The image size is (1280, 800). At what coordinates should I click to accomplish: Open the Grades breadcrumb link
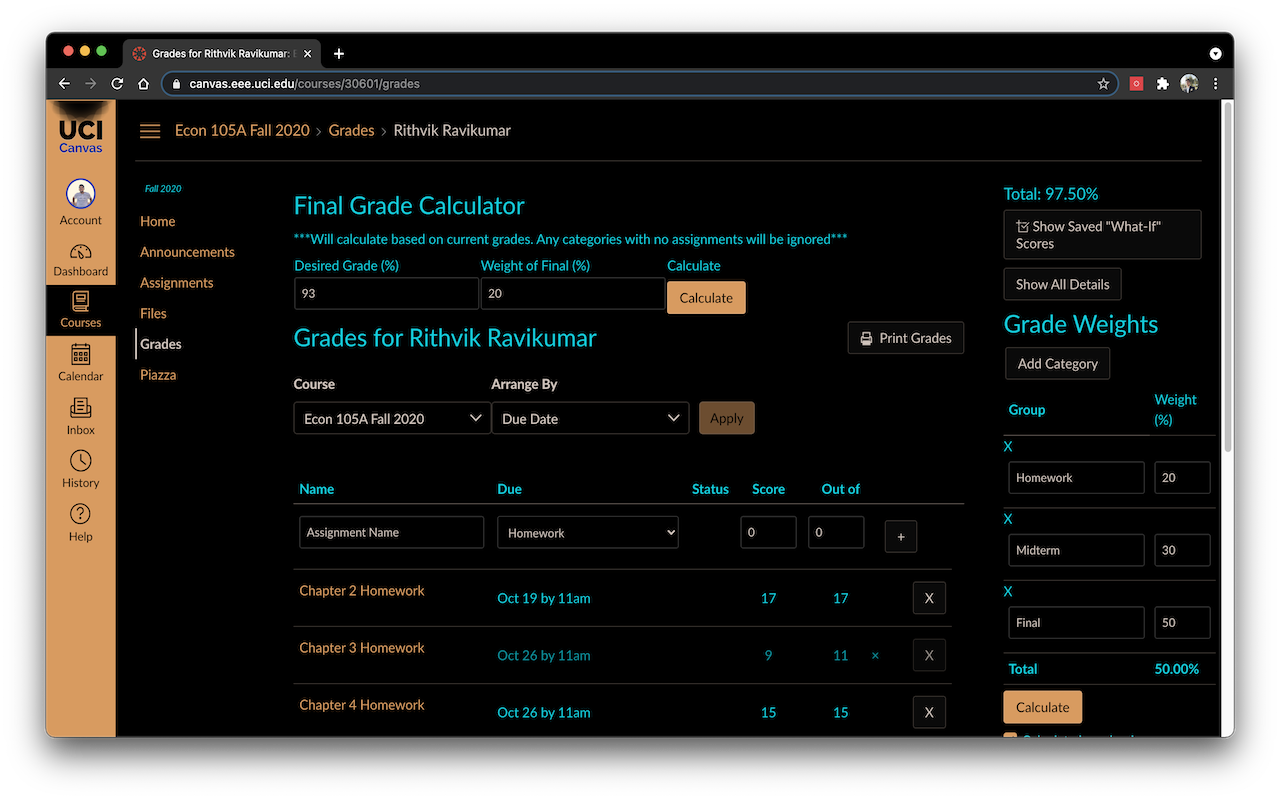click(352, 130)
